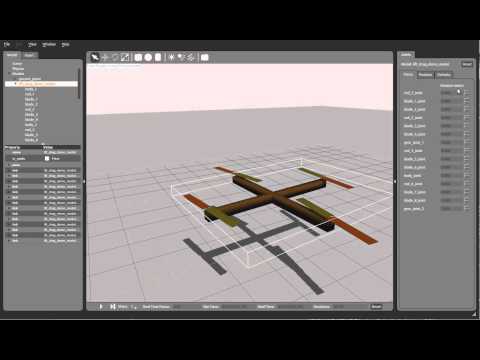Click Reset button in bottom time bar
Image resolution: width=480 pixels, height=360 pixels.
click(x=376, y=306)
